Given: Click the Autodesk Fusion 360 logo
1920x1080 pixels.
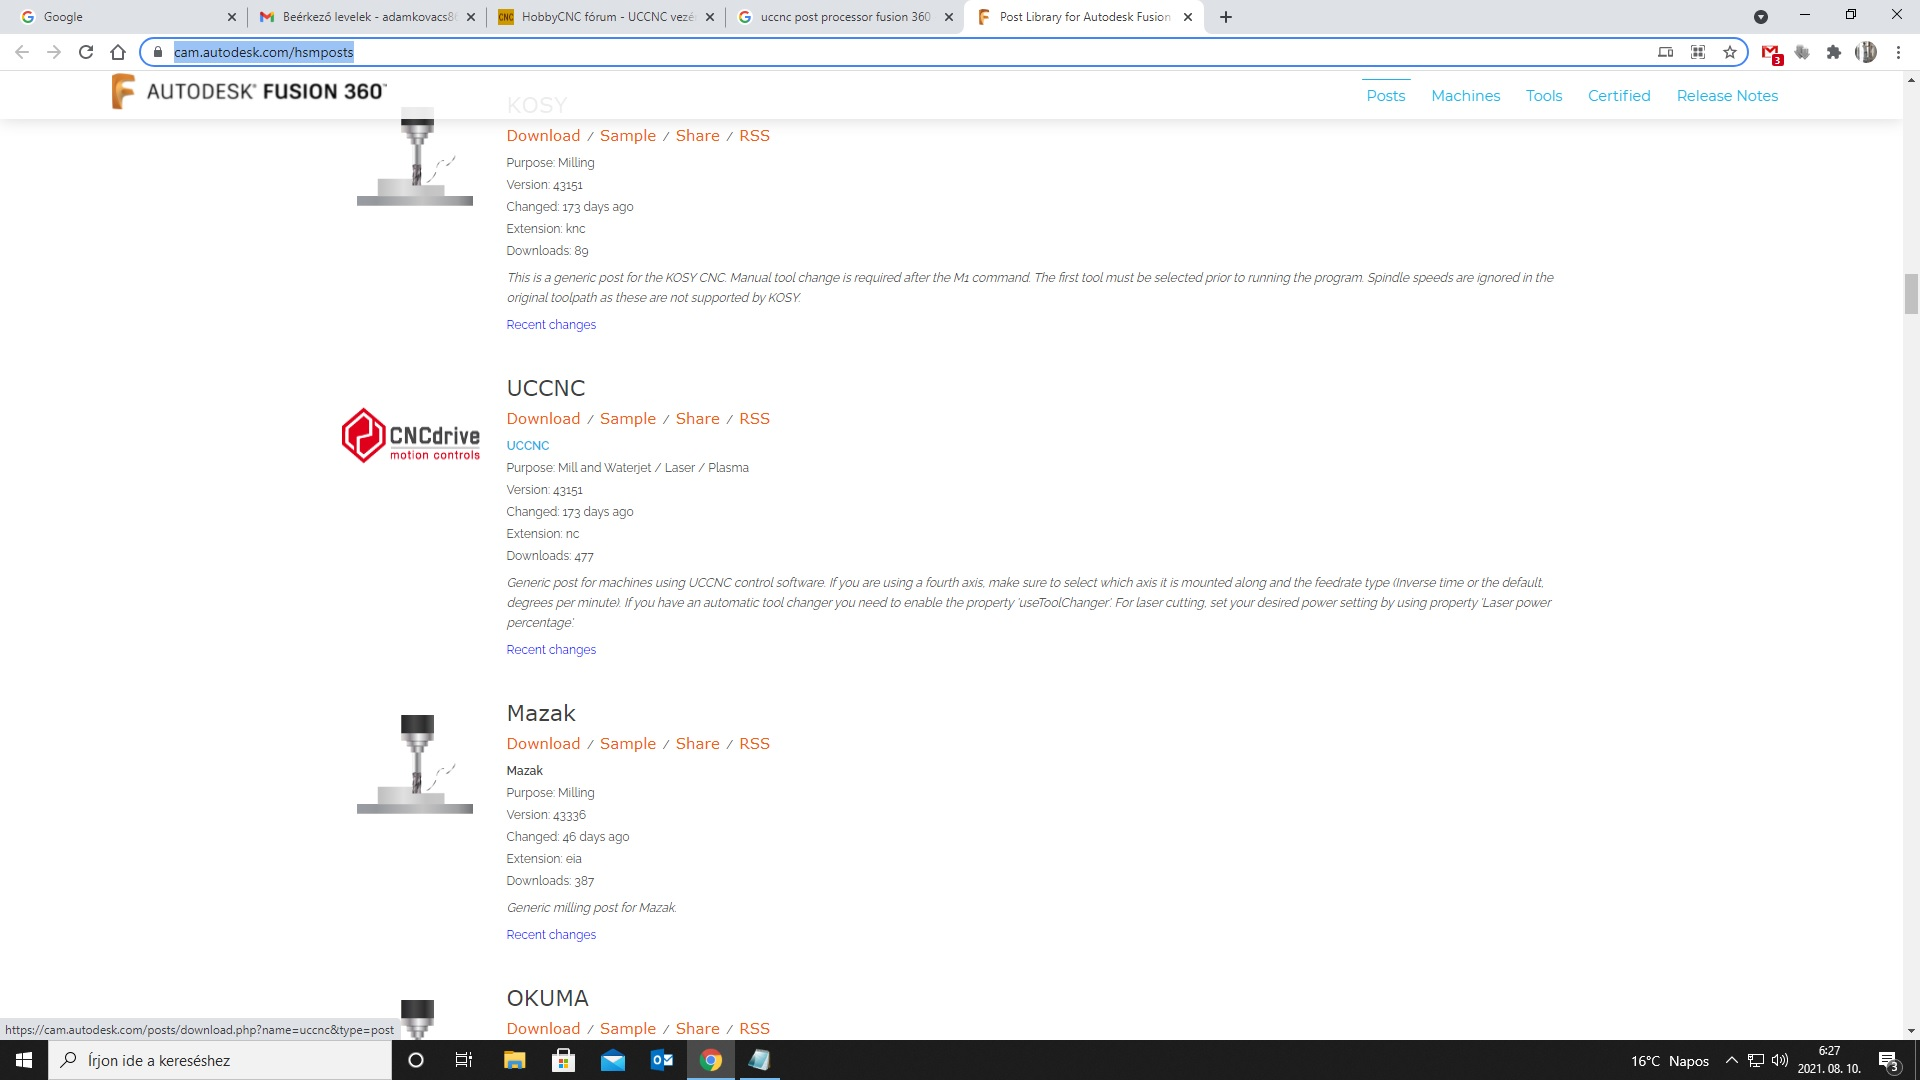Looking at the screenshot, I should (x=248, y=92).
